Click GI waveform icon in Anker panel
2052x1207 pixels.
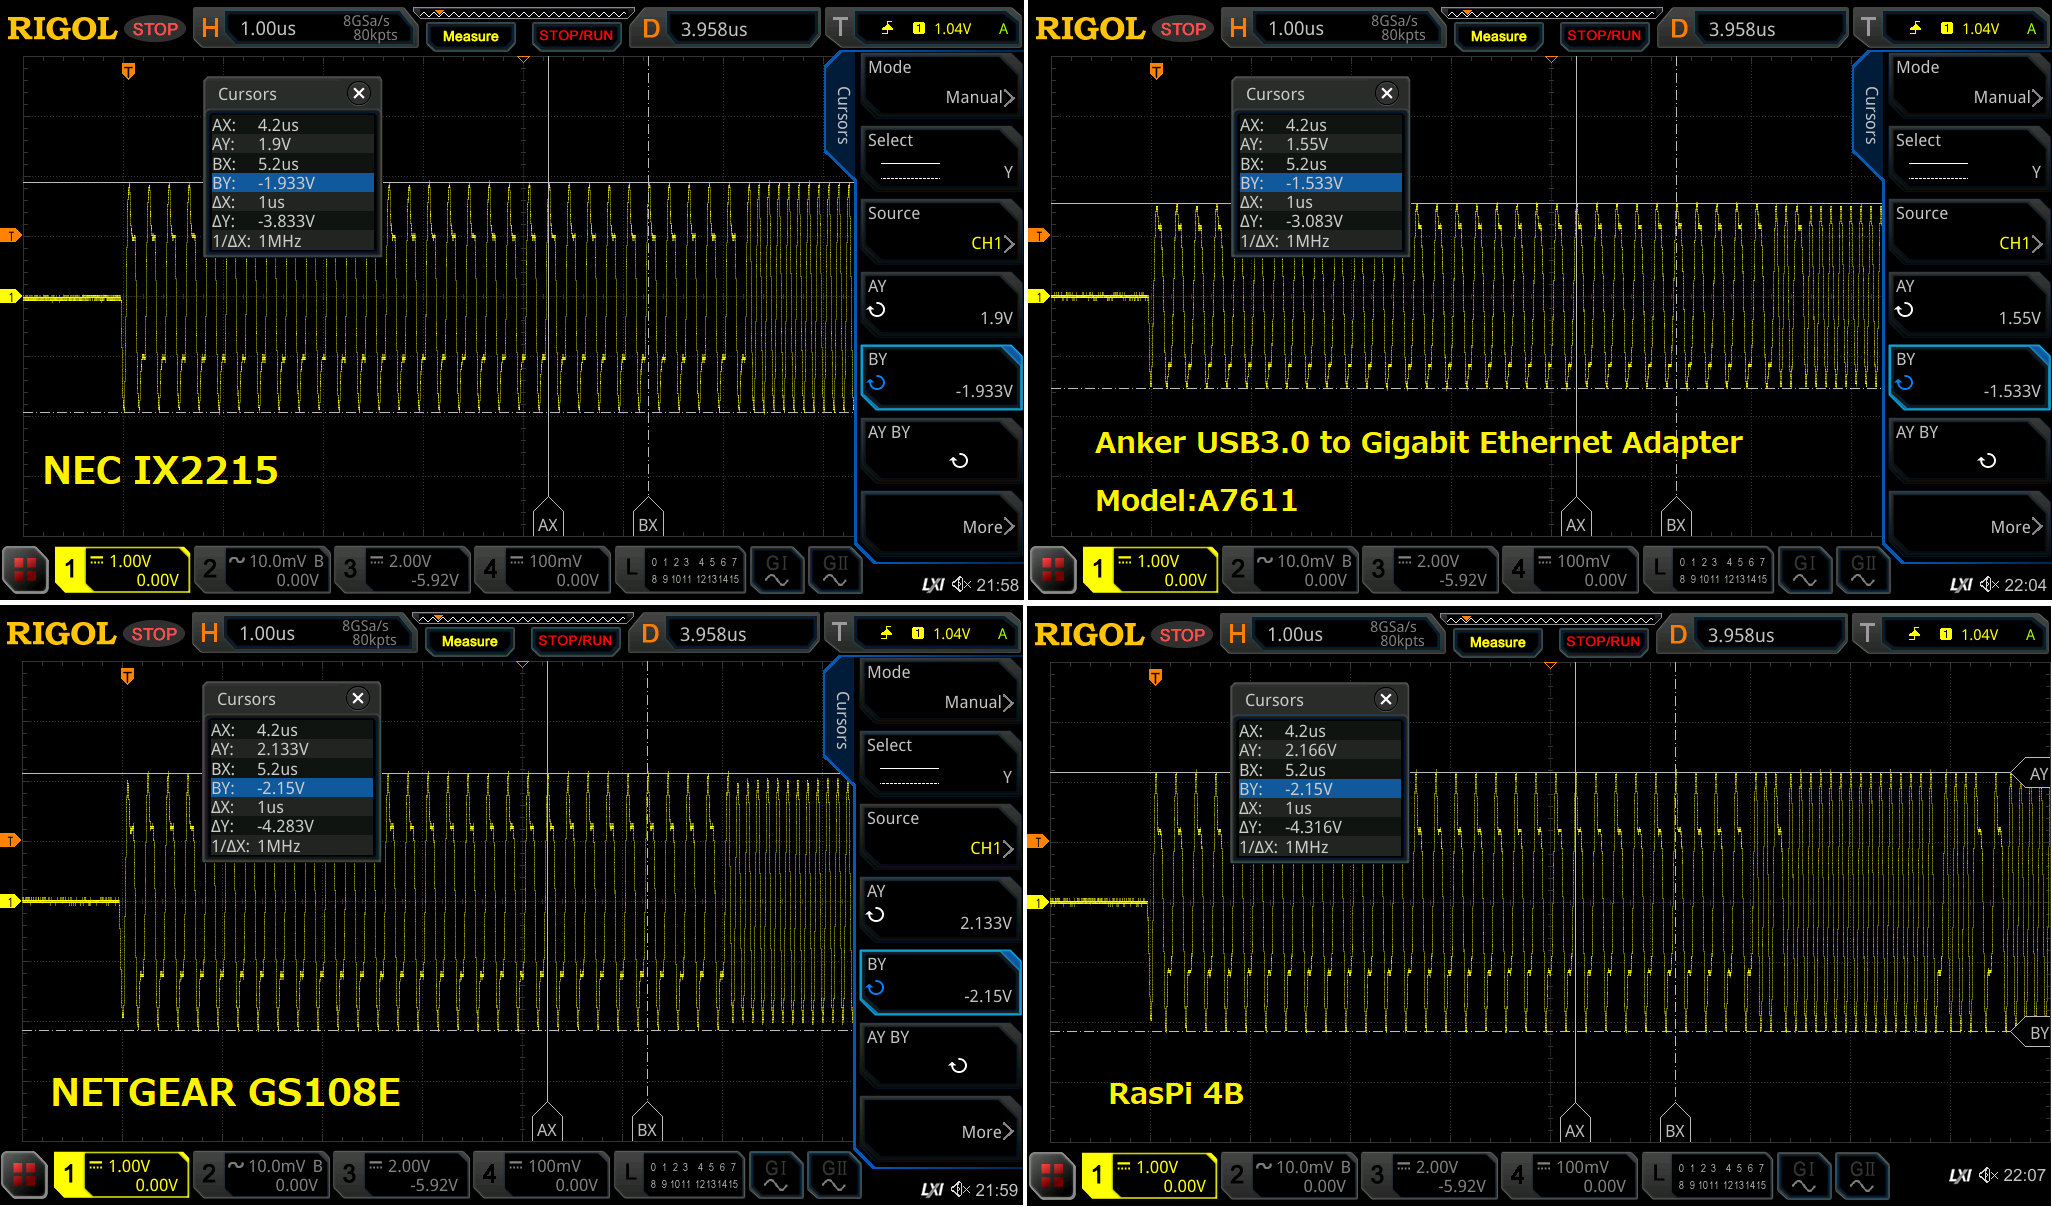(1804, 570)
